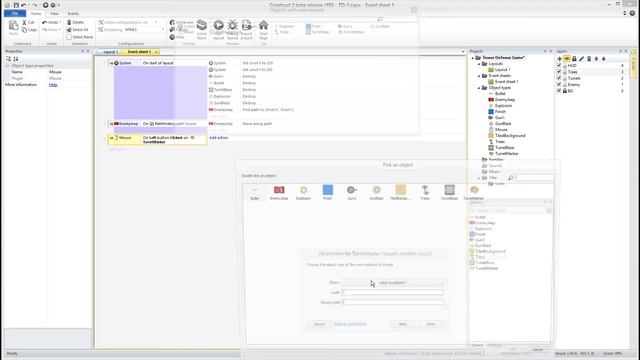The height and width of the screenshot is (360, 640).
Task: Switch to the View ribbon tab
Action: pos(54,13)
